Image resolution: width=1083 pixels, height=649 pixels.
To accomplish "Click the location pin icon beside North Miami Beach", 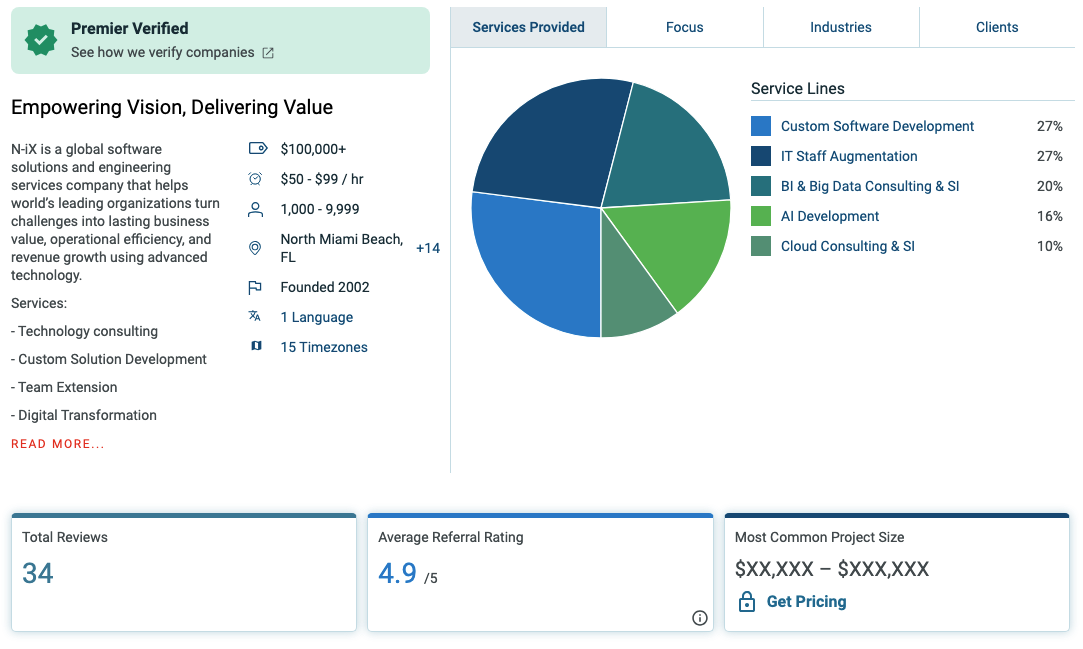I will point(255,248).
